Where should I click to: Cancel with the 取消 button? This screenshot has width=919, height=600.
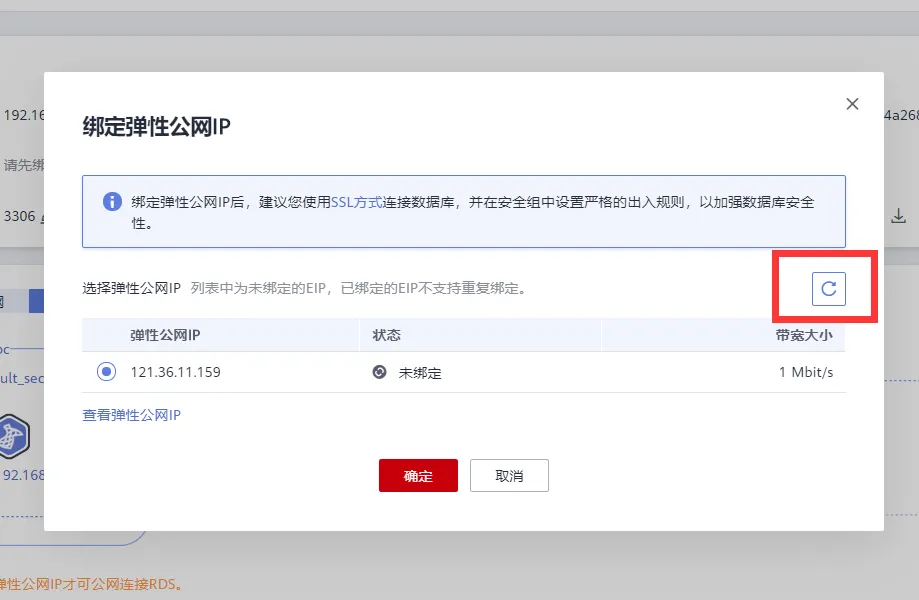[509, 475]
